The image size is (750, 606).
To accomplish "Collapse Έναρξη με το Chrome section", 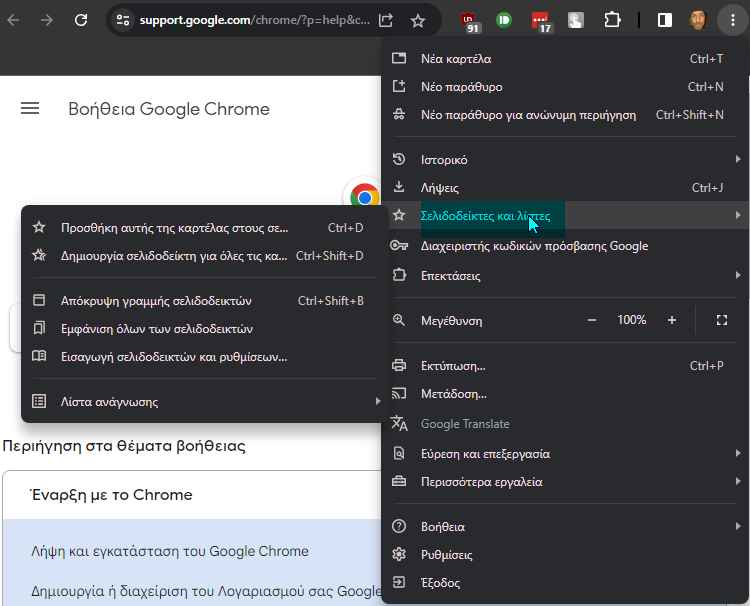I will (192, 495).
